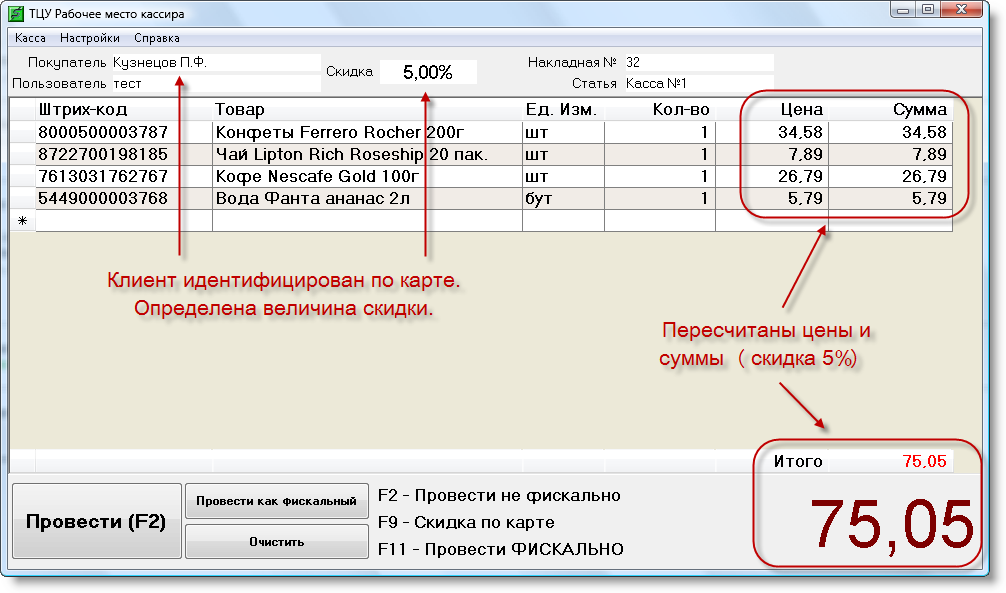Click the Пользователь field showing тест

click(216, 83)
